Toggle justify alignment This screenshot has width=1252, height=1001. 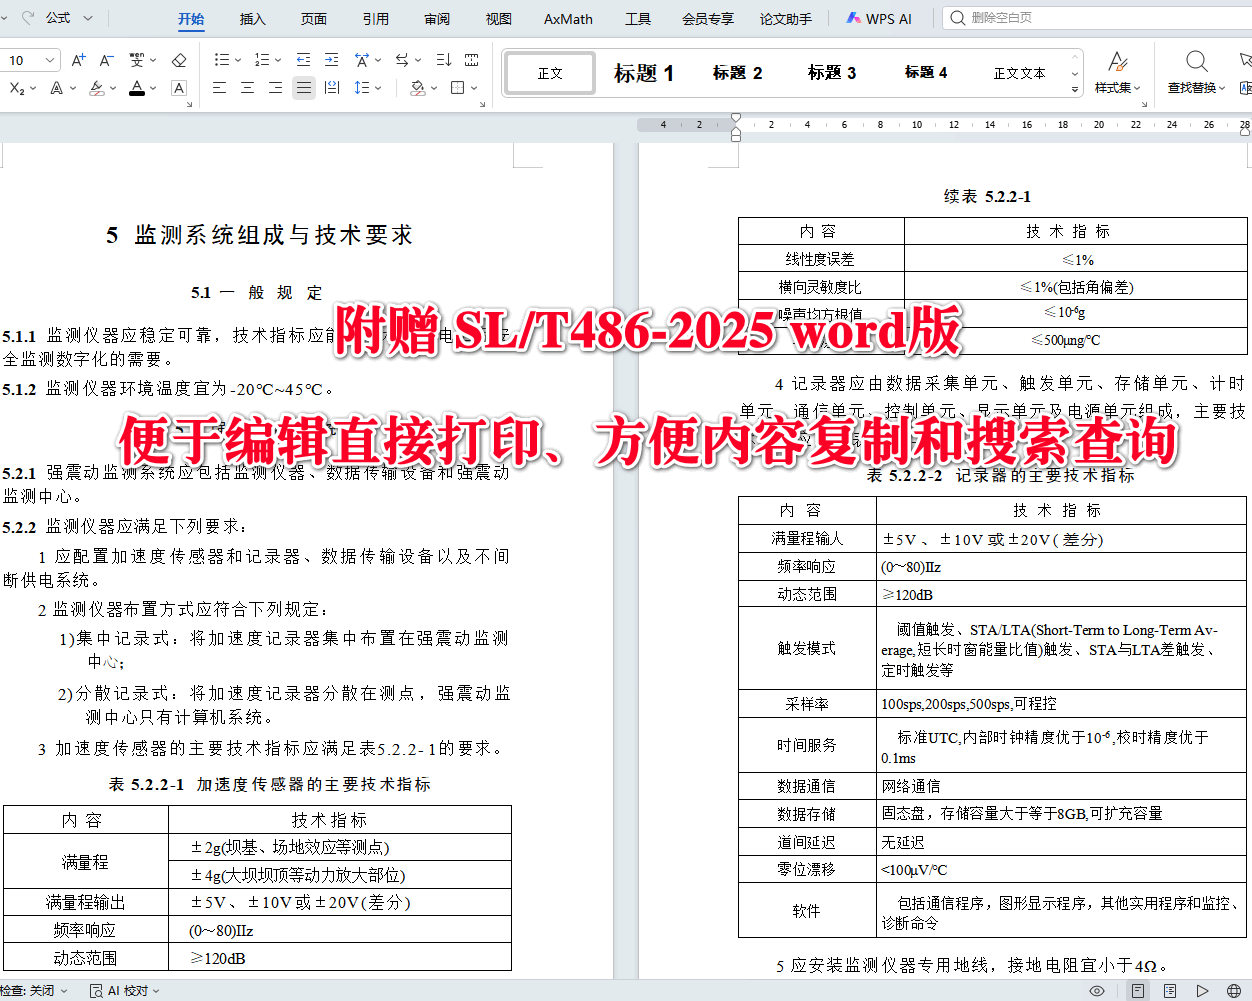coord(304,88)
